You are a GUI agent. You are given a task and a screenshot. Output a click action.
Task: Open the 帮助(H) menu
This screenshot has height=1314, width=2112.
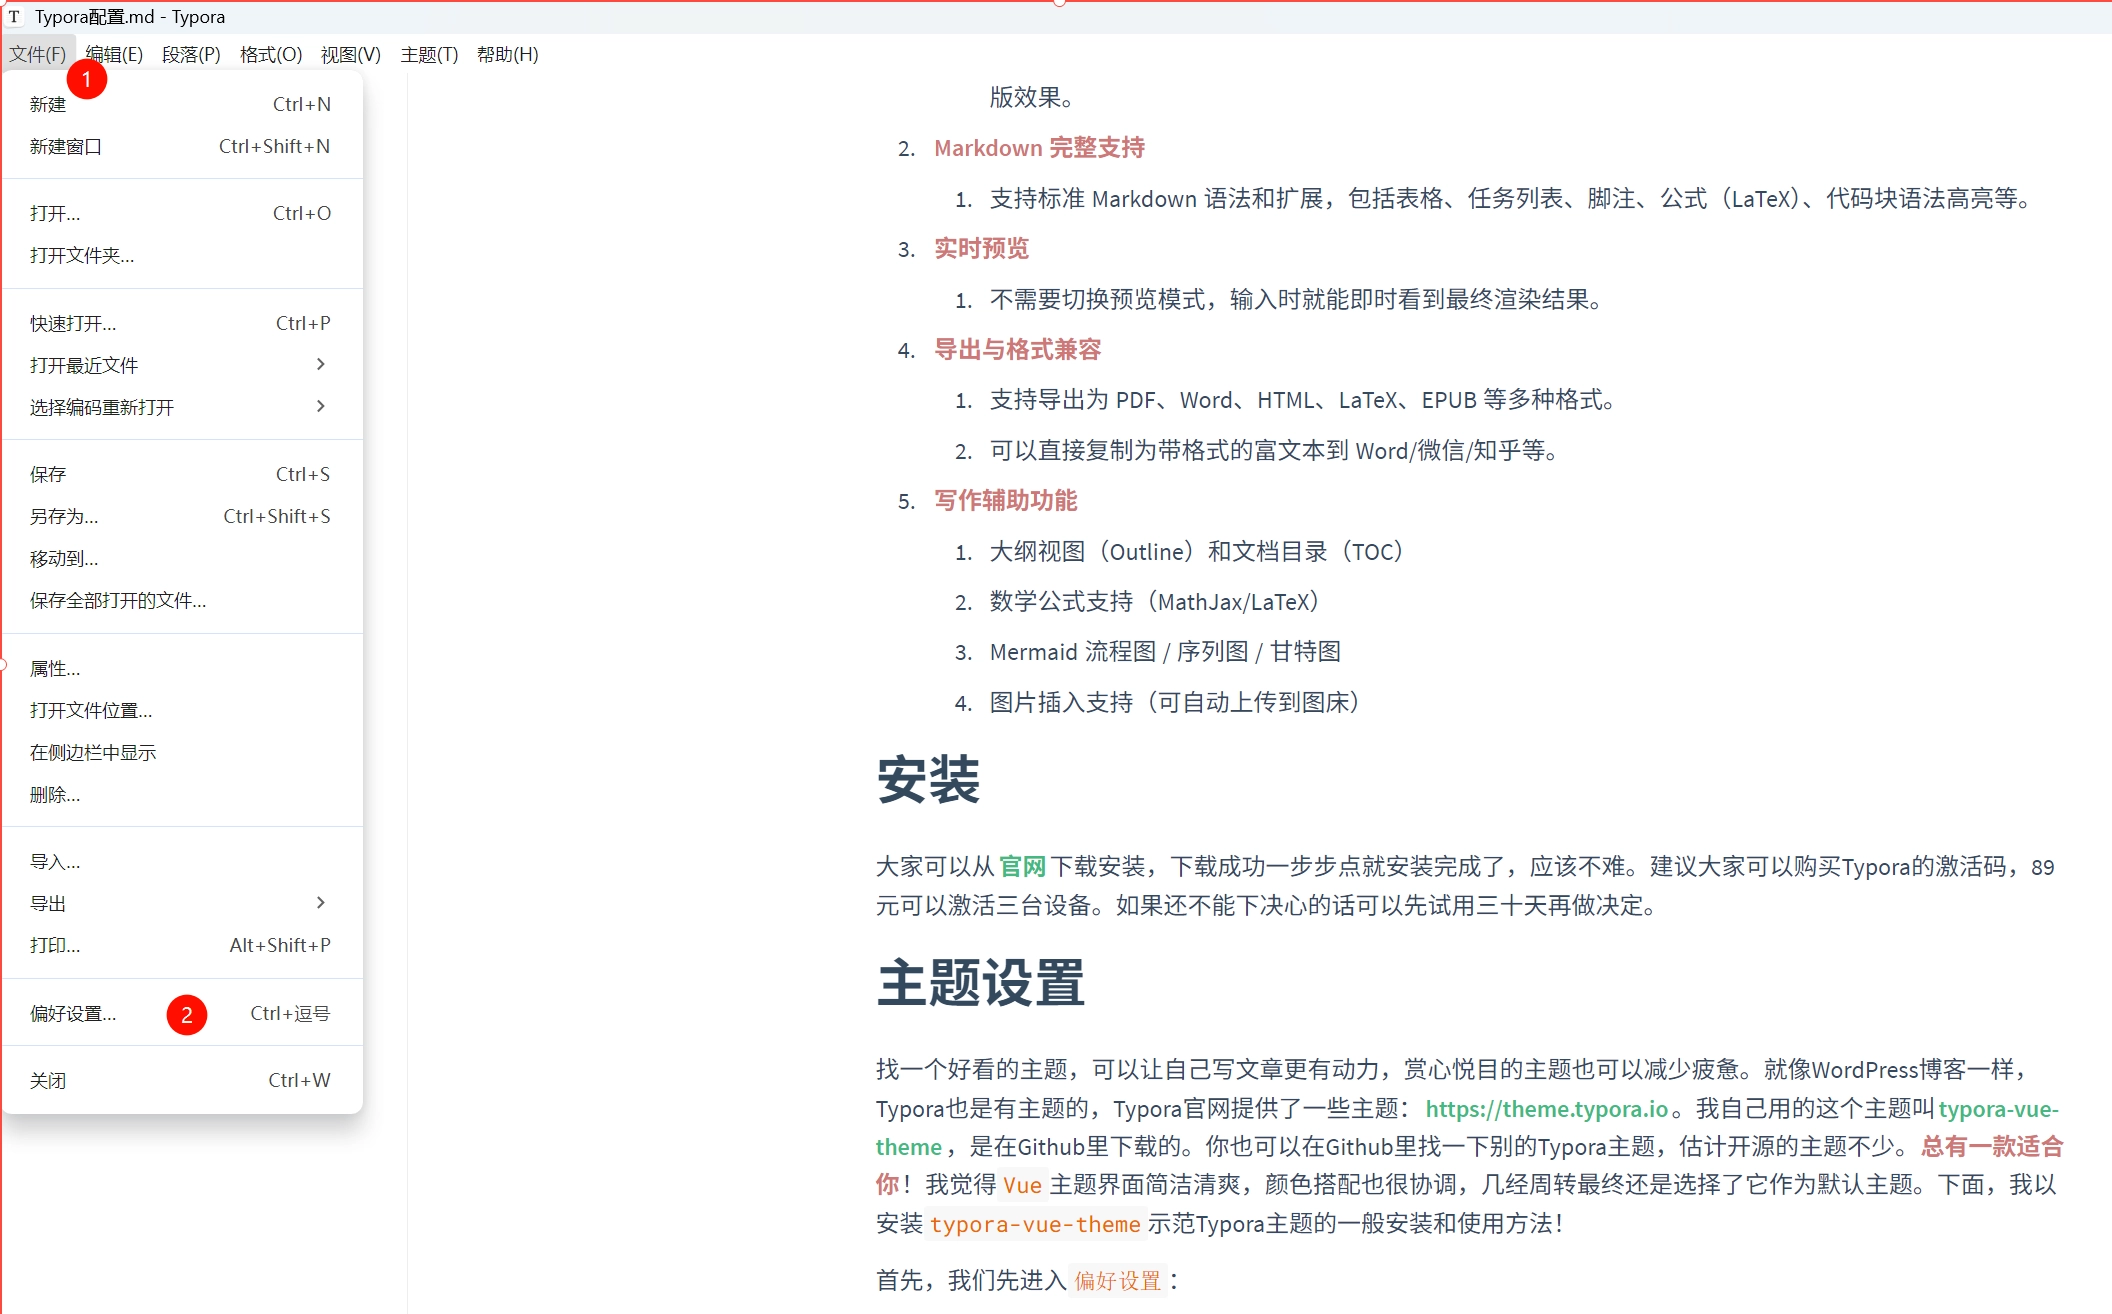point(508,54)
